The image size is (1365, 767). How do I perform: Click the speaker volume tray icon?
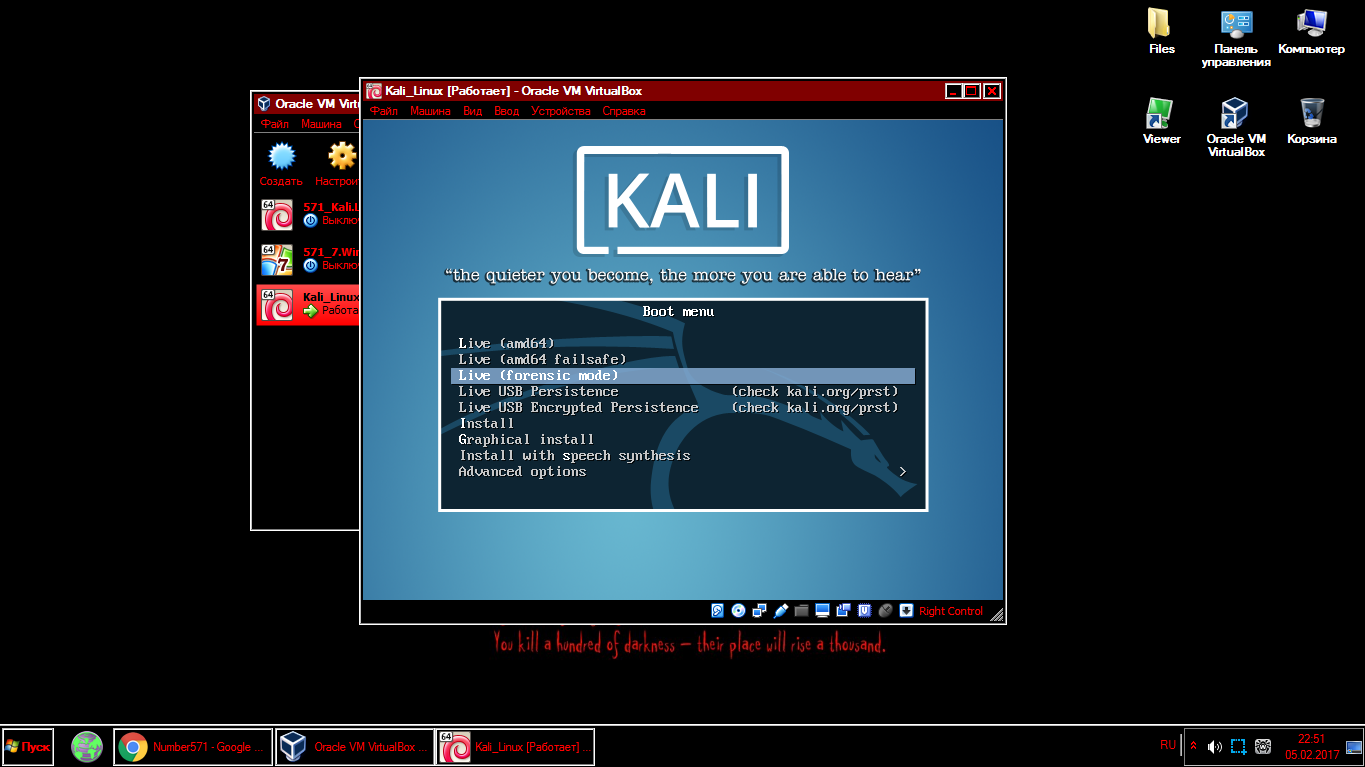pos(1214,746)
